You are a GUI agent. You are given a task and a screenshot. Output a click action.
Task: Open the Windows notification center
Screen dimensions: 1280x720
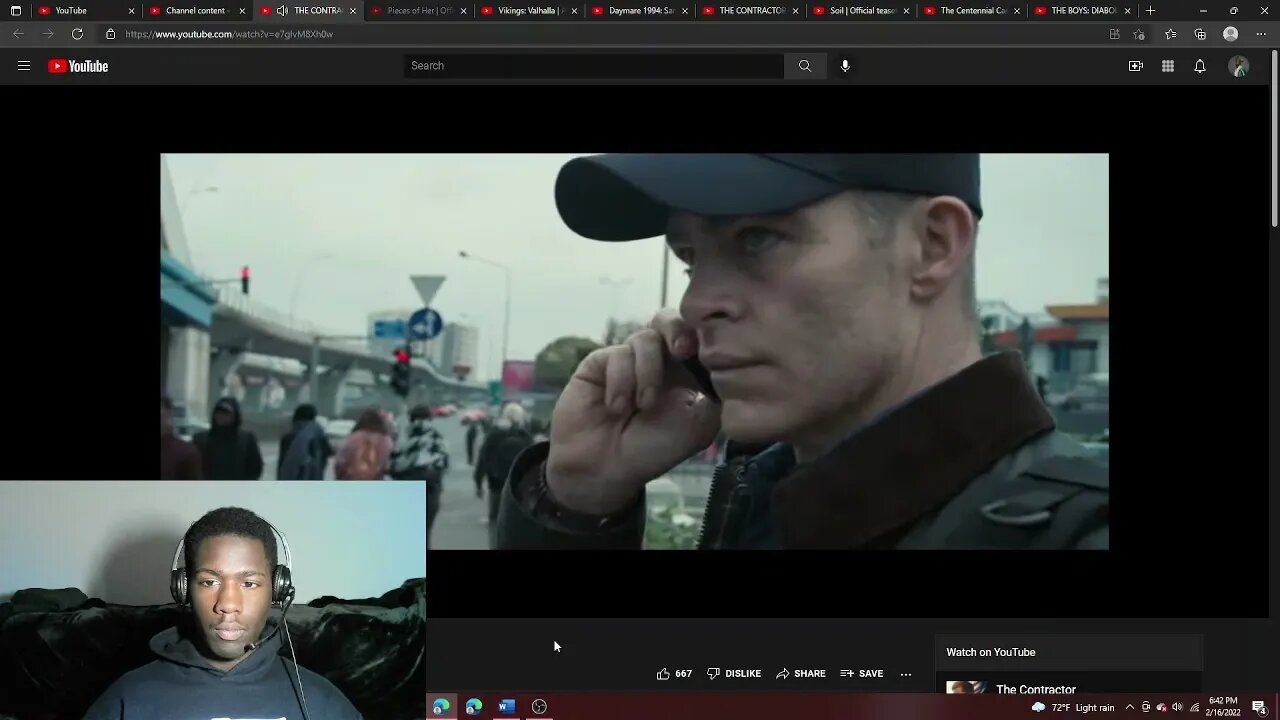pyautogui.click(x=1259, y=707)
